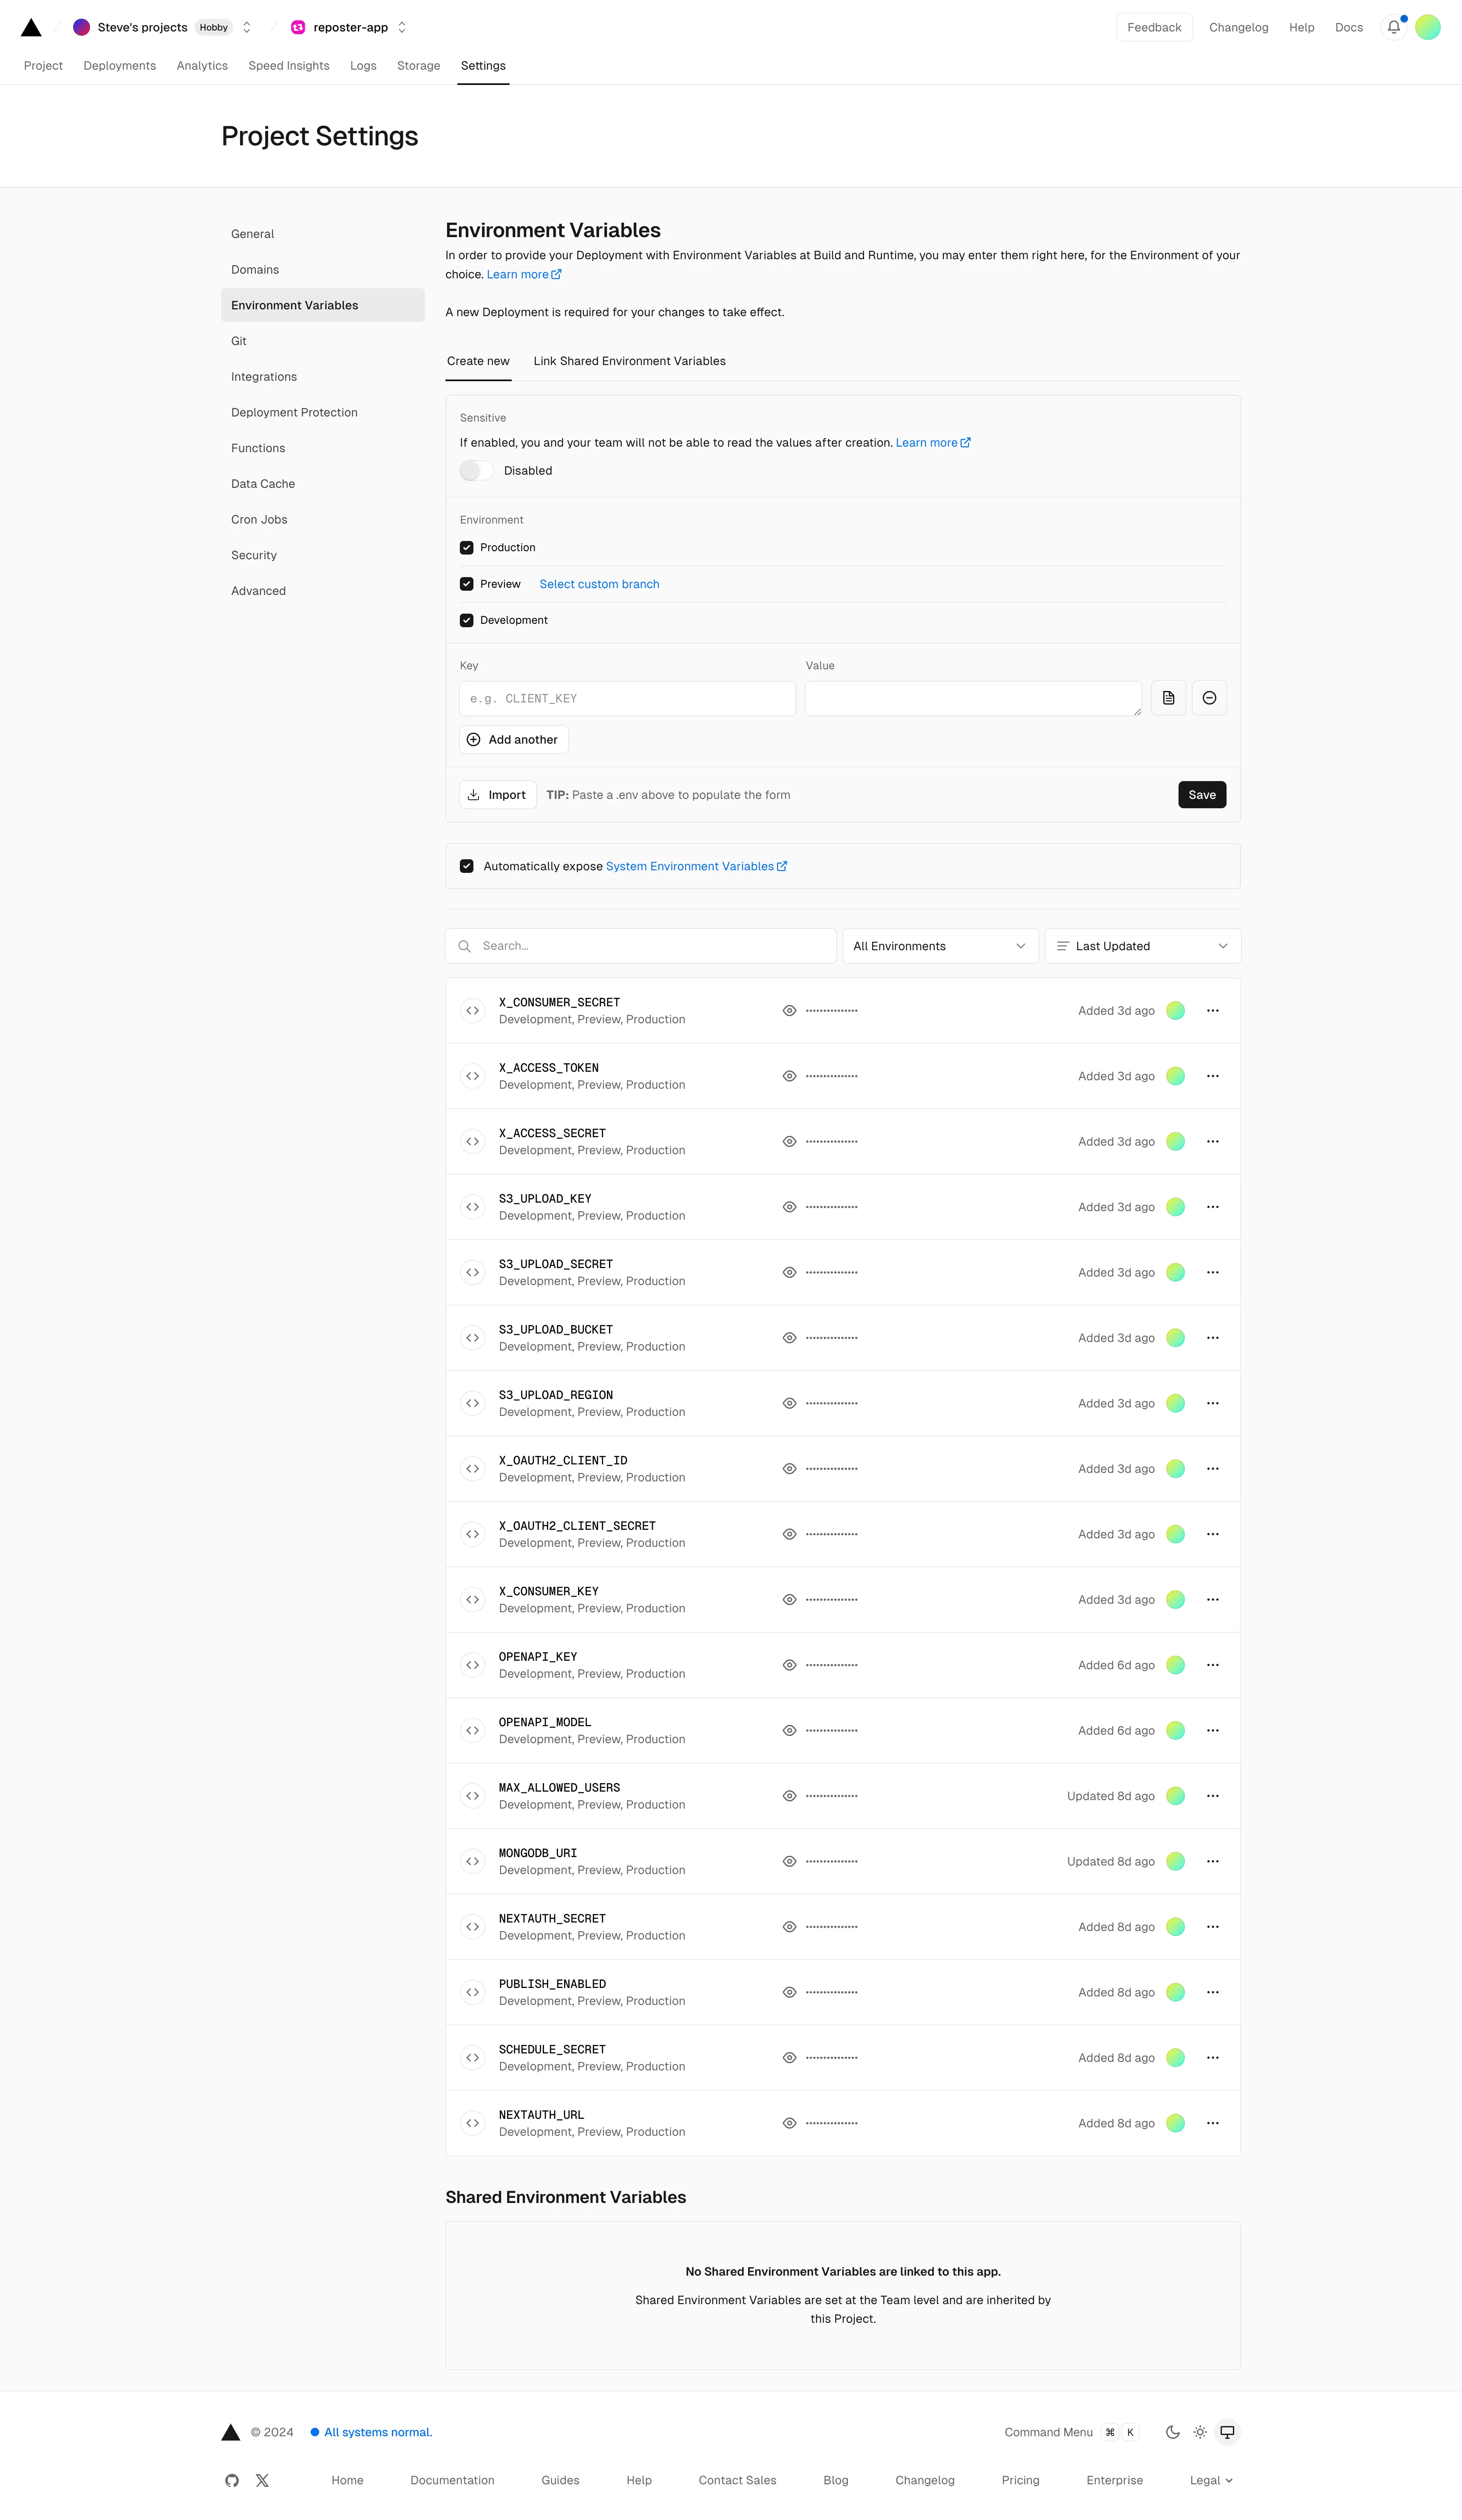Image resolution: width=1462 pixels, height=2520 pixels.
Task: Focus the environment variables Search field
Action: 641,946
